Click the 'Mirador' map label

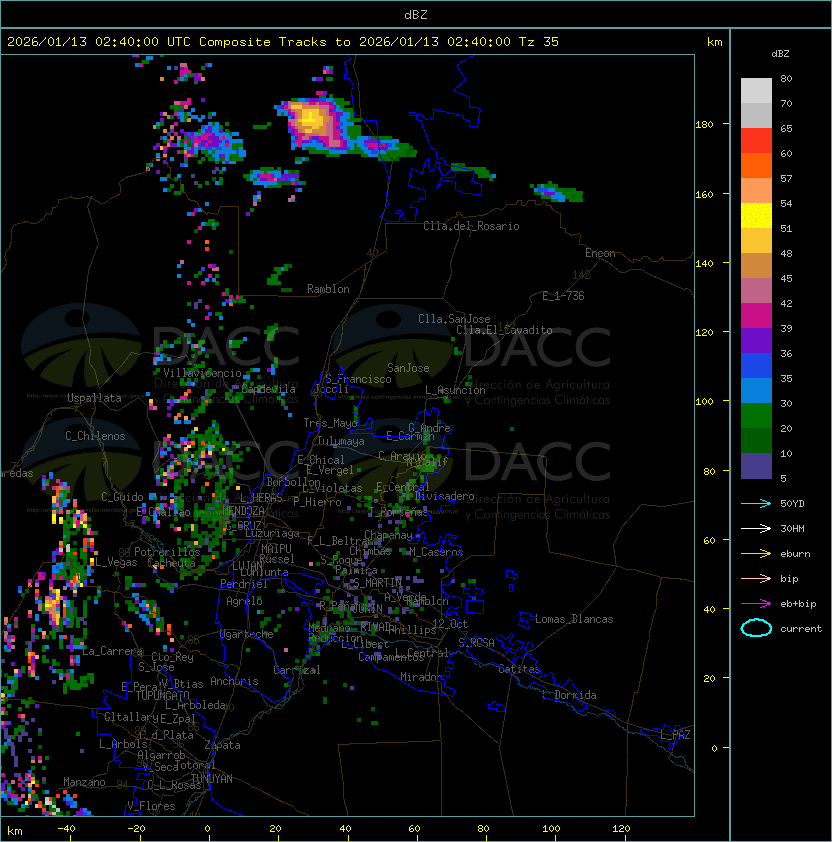pyautogui.click(x=422, y=677)
